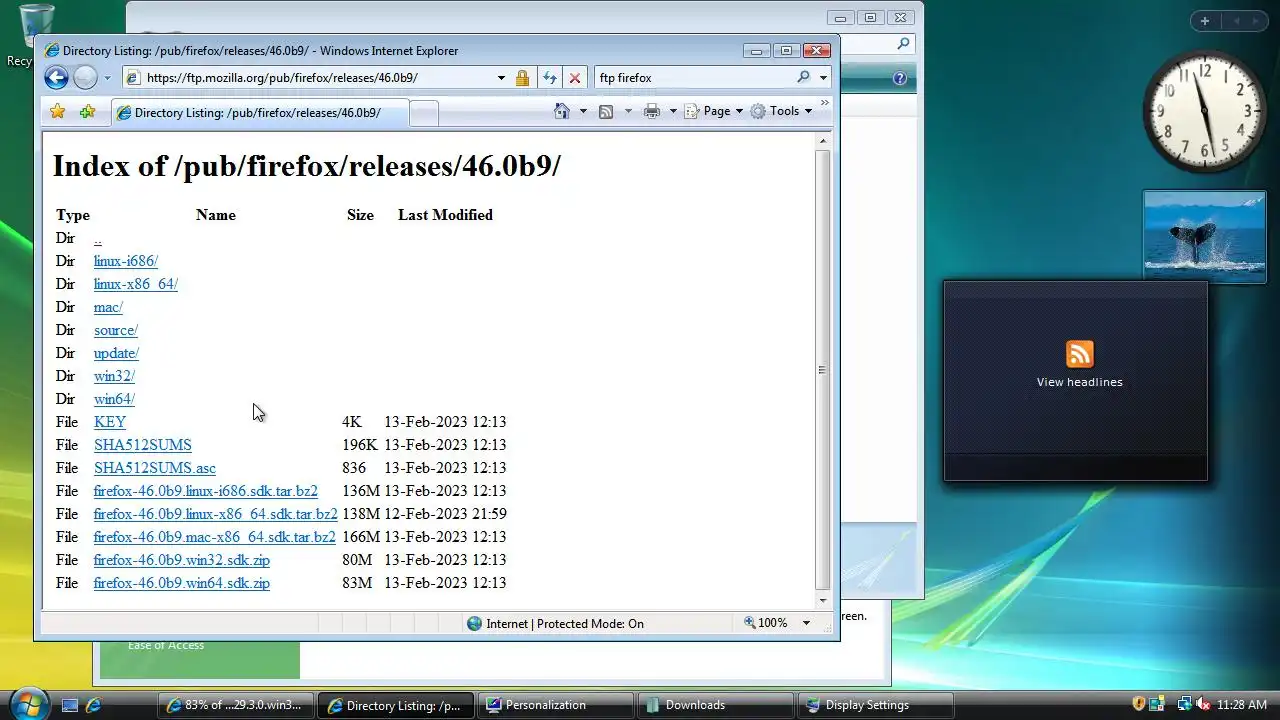Open the parent directory '..' link
The width and height of the screenshot is (1280, 720).
point(97,238)
